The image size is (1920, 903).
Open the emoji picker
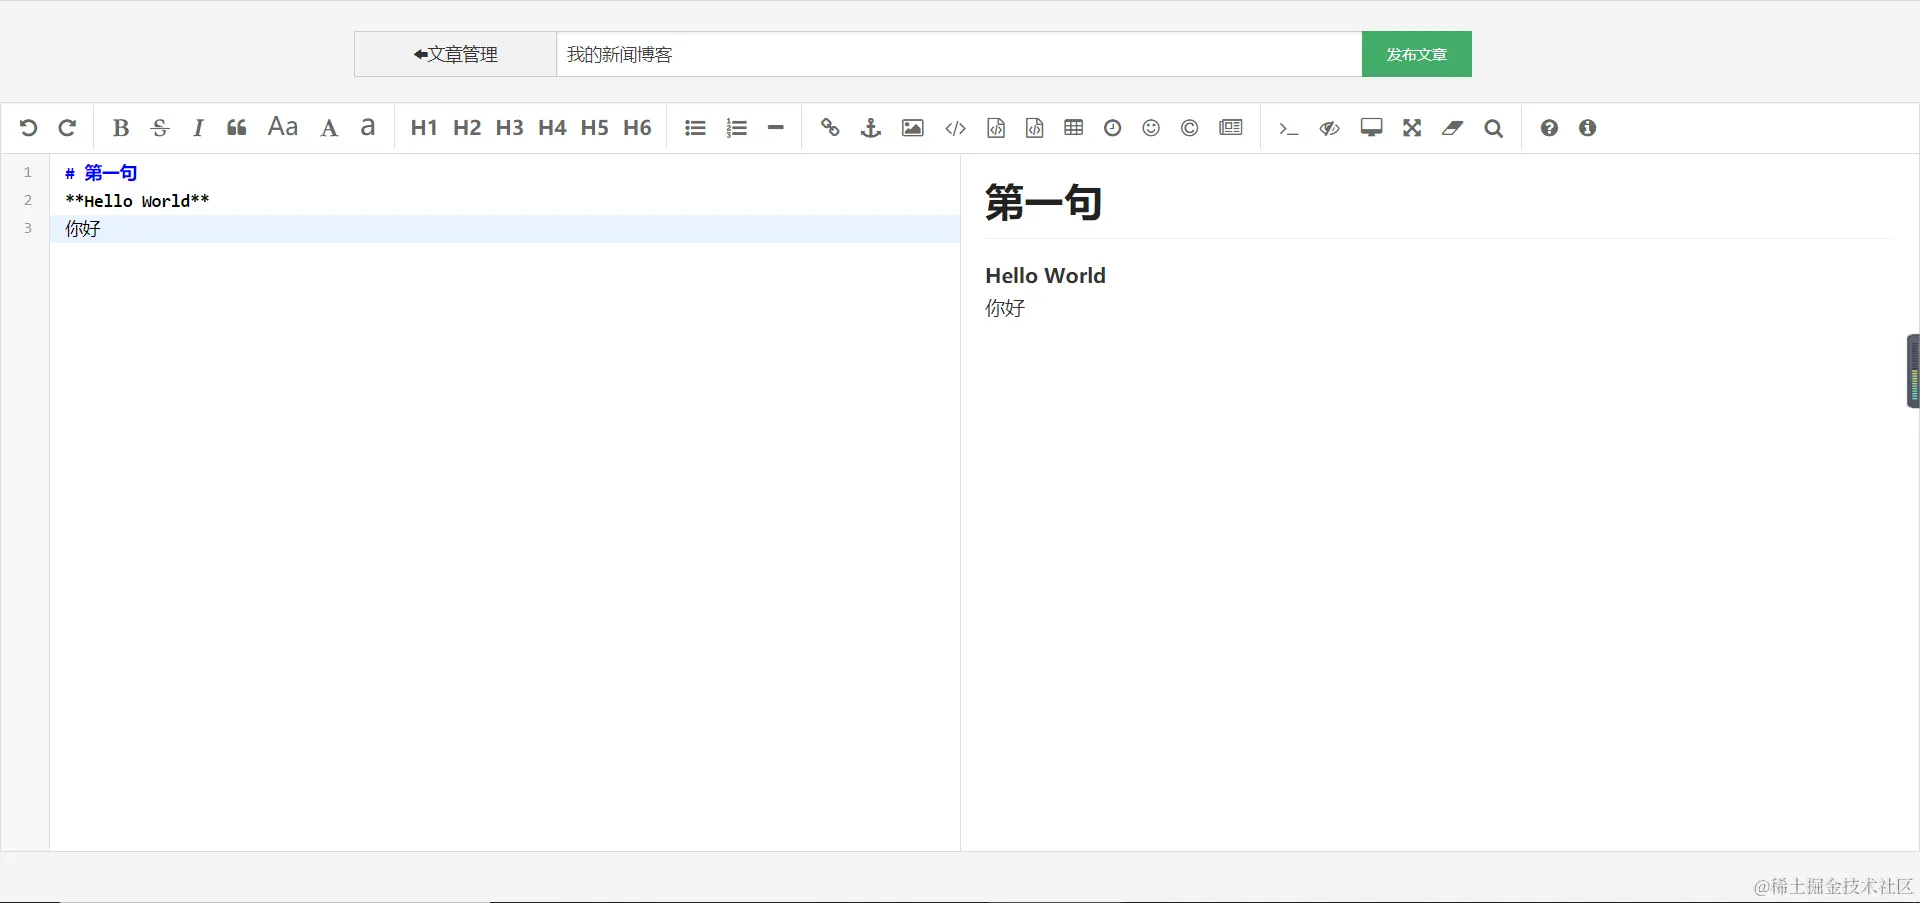coord(1151,128)
